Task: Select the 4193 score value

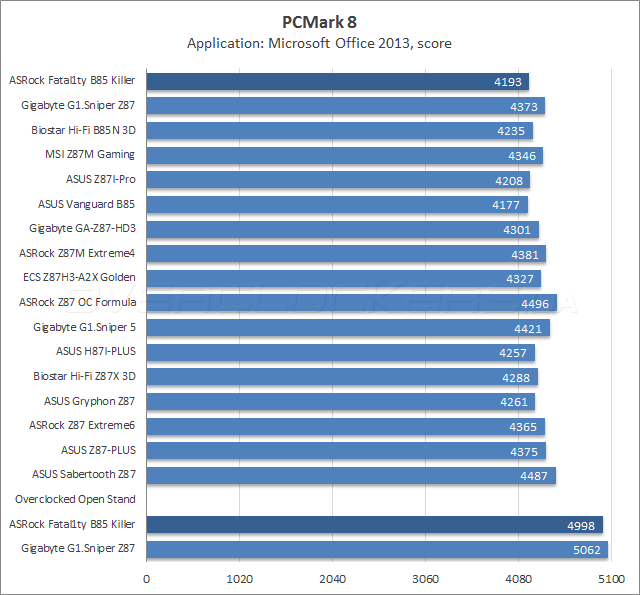Action: point(508,82)
